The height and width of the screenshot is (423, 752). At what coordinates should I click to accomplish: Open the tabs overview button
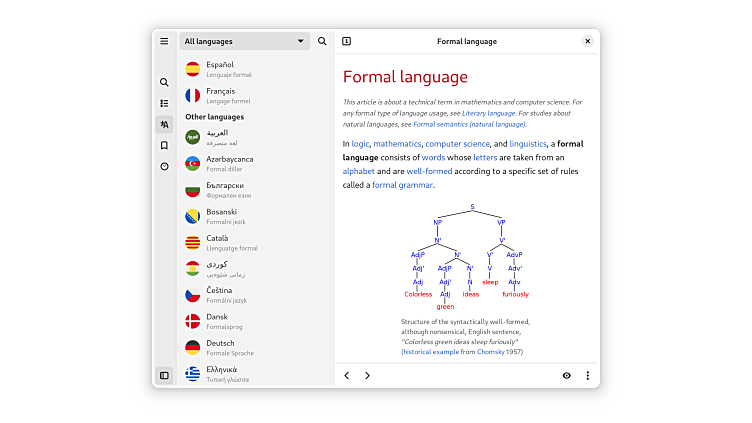[x=346, y=41]
